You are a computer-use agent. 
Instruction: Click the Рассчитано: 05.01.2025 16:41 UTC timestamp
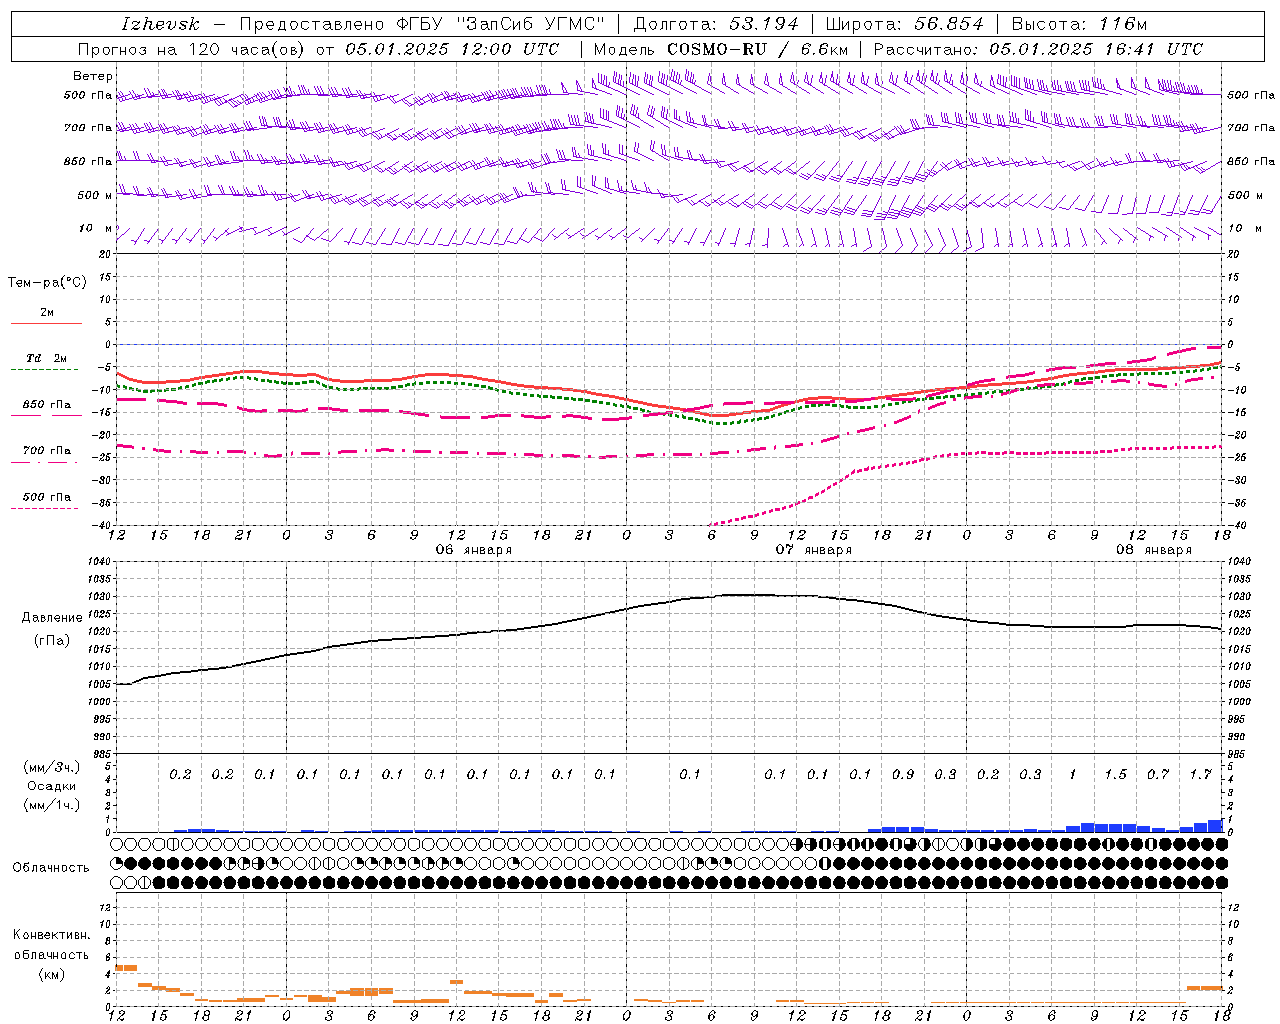(1038, 49)
